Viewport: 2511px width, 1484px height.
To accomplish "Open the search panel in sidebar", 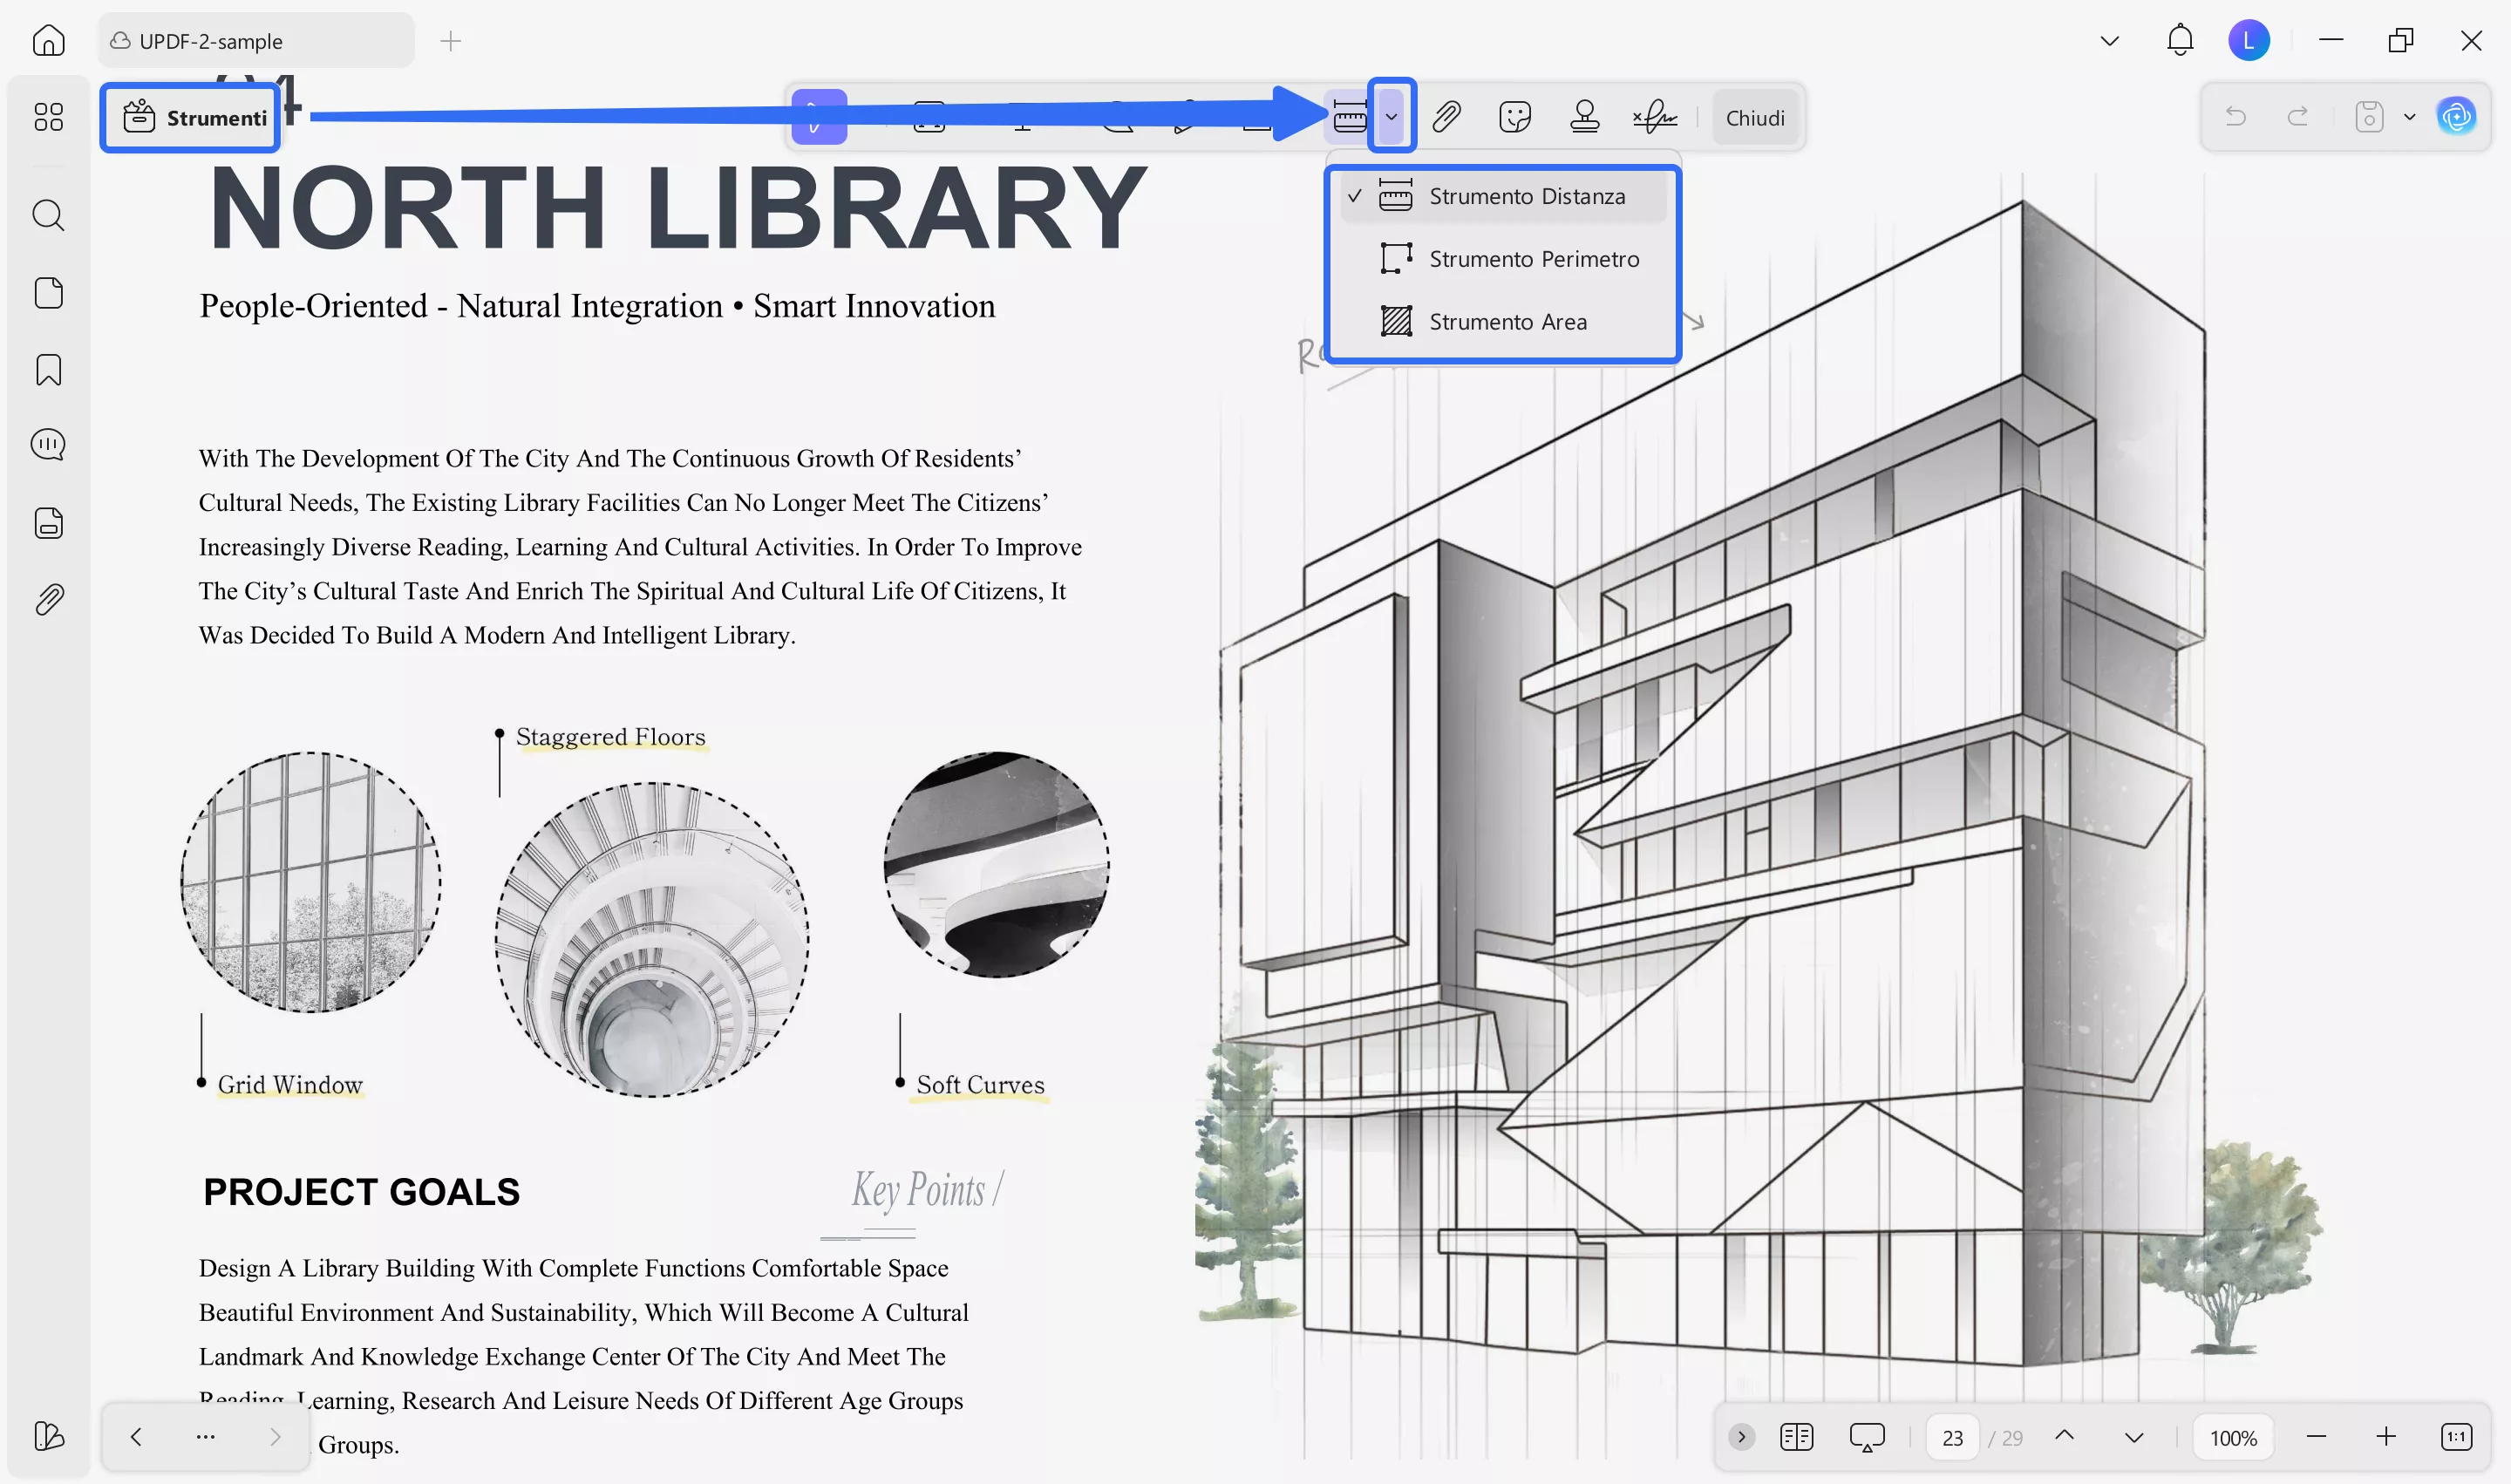I will [x=48, y=215].
